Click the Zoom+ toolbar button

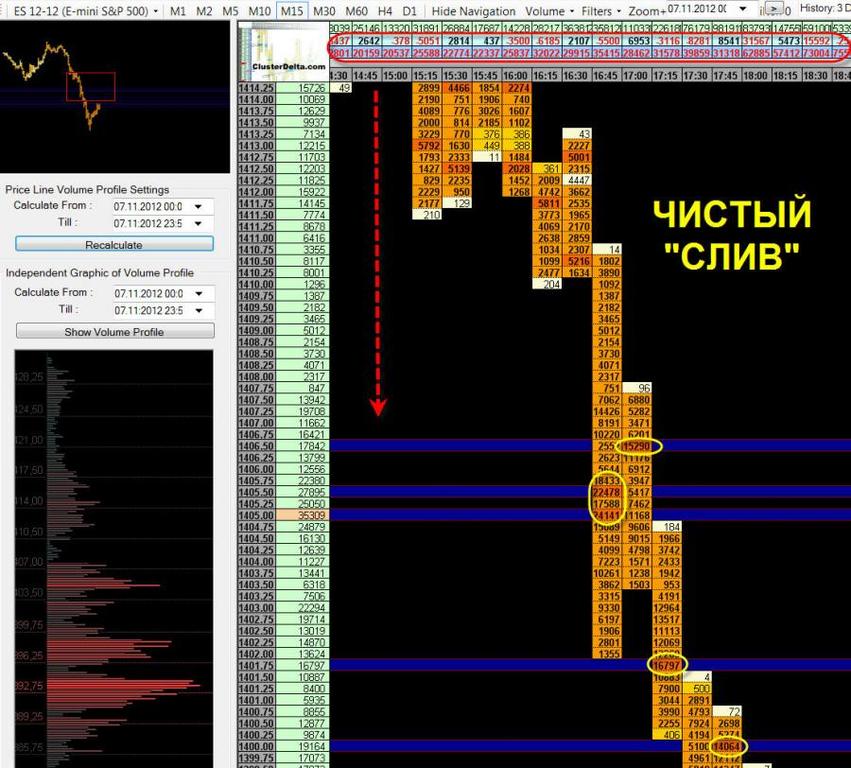(x=647, y=11)
